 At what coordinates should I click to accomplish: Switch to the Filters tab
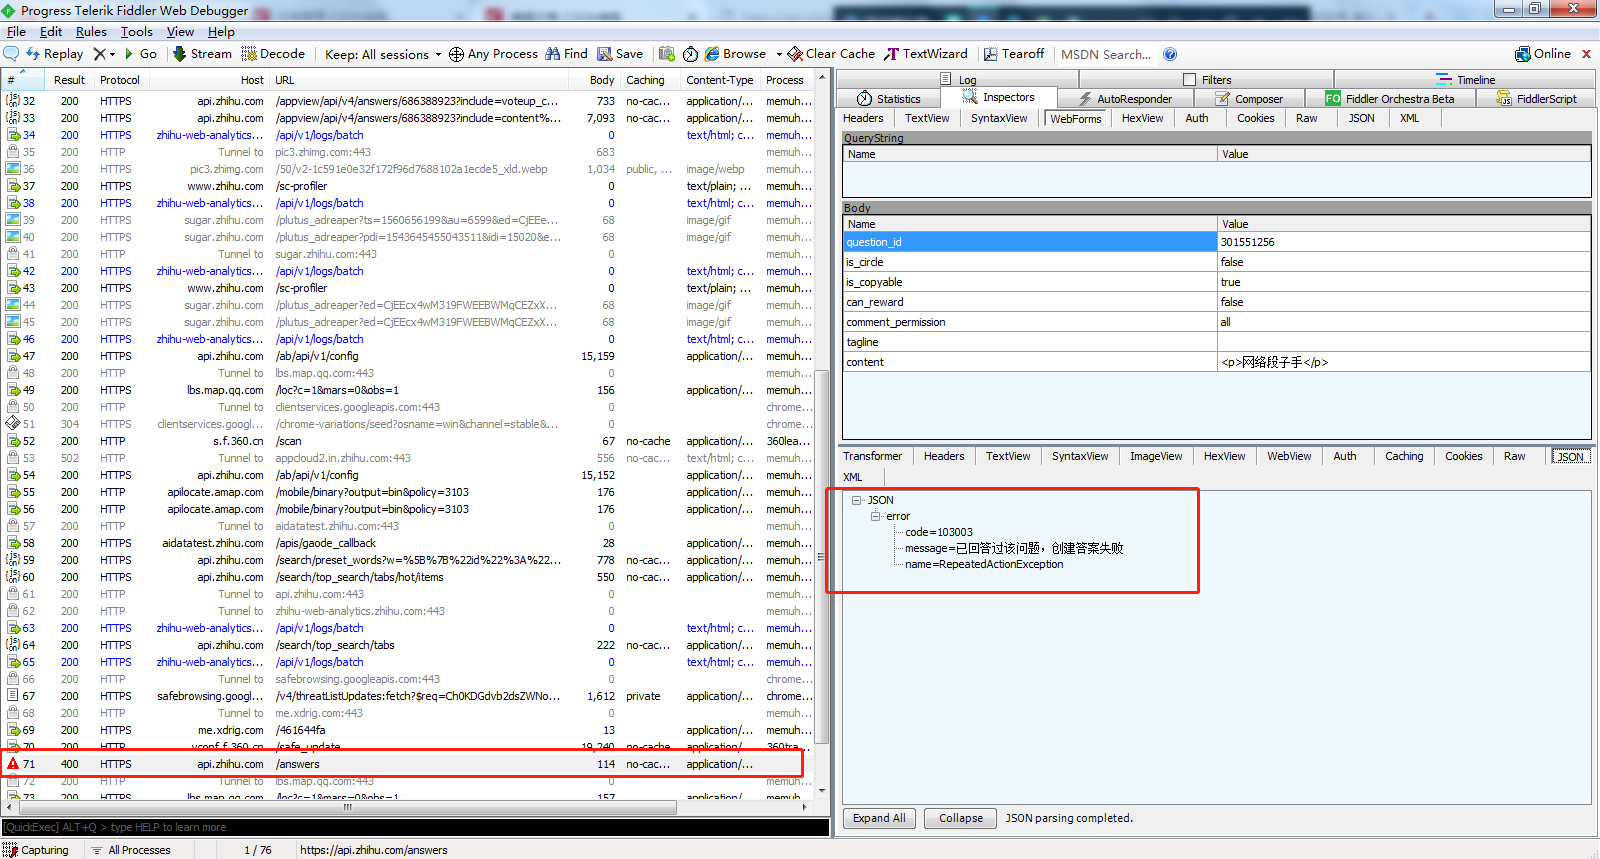point(1207,79)
